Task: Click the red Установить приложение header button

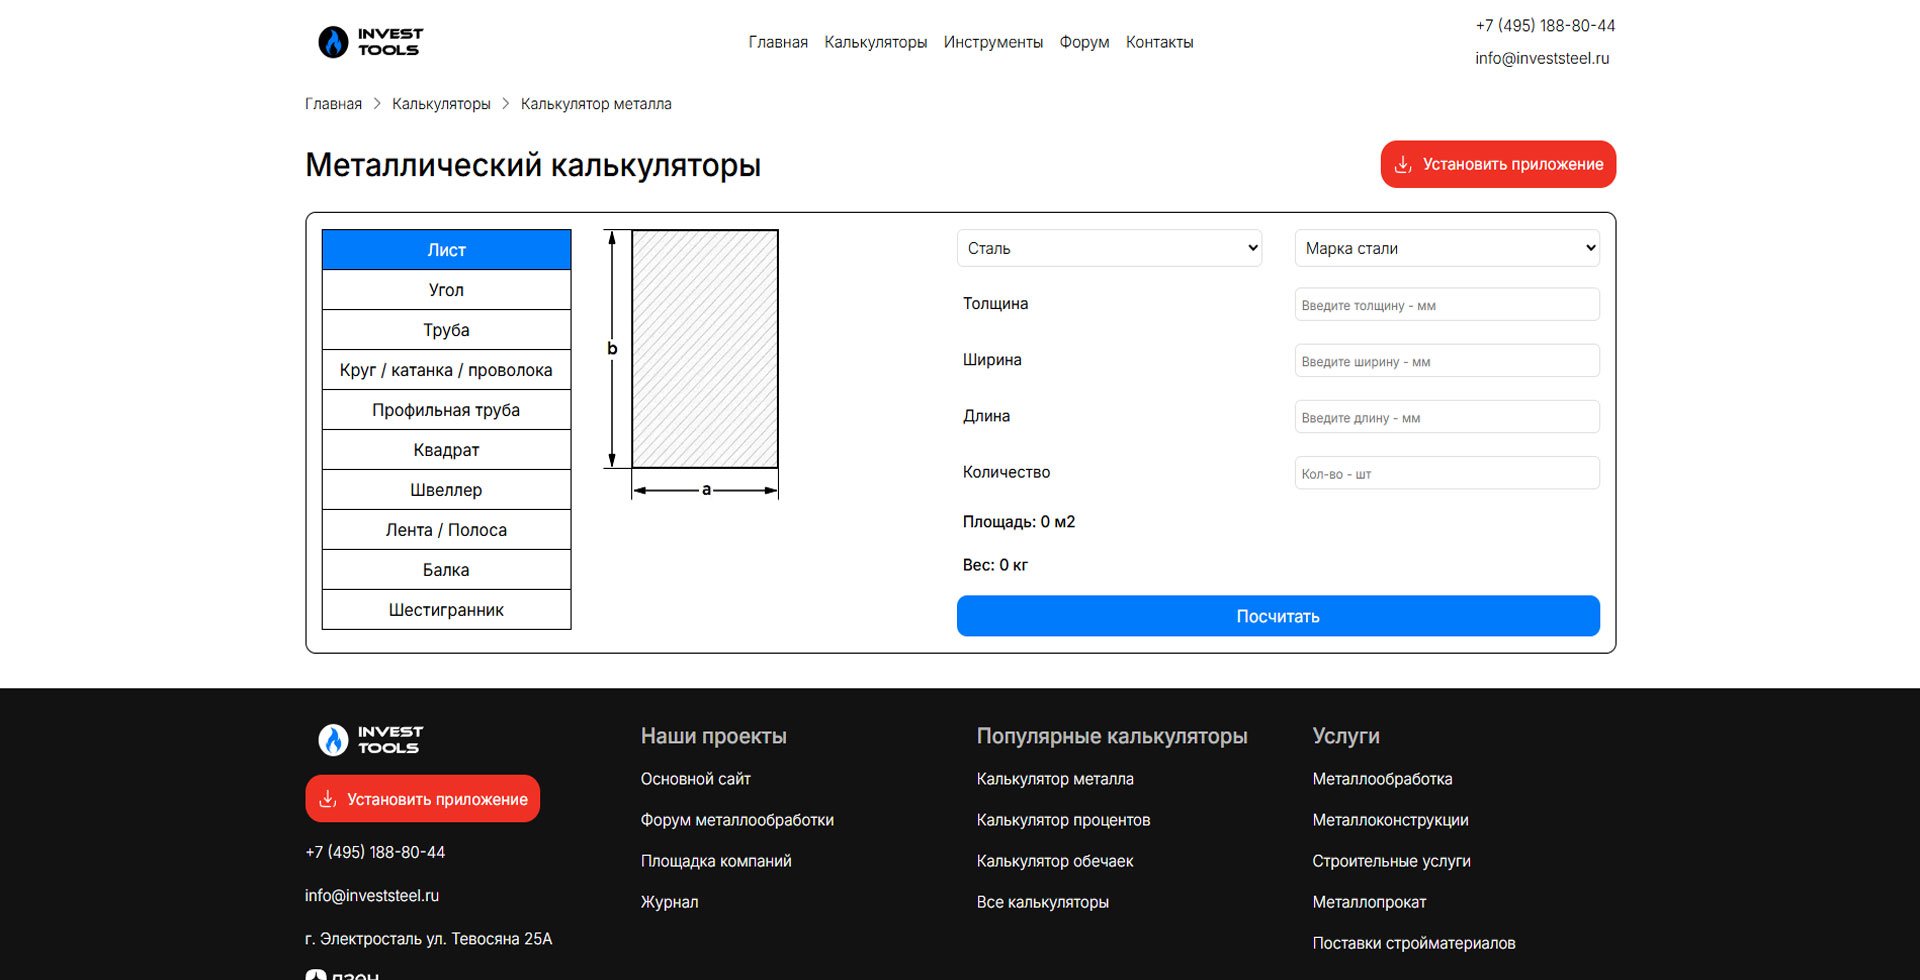Action: pyautogui.click(x=1497, y=164)
